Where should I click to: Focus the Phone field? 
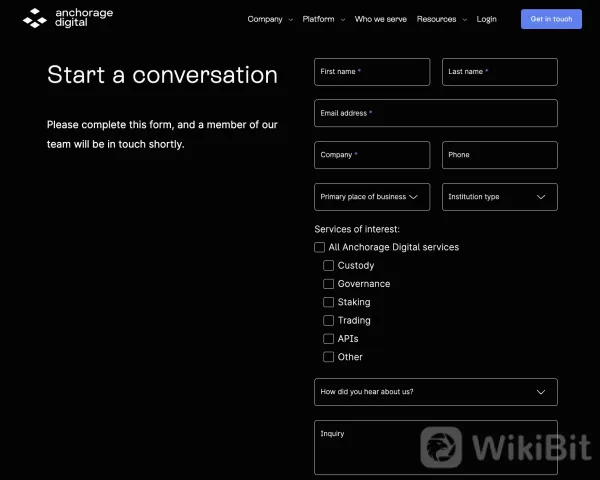pos(500,155)
